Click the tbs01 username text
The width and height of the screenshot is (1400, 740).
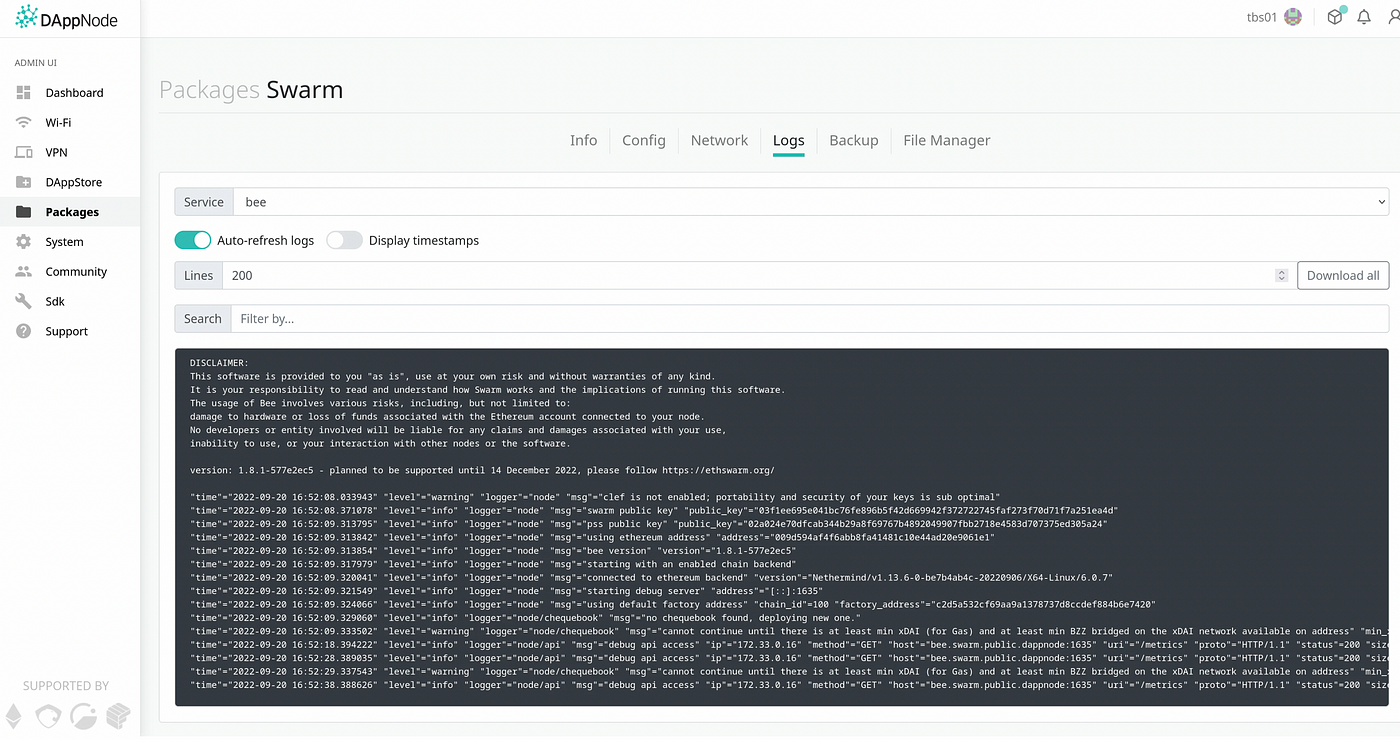click(1262, 17)
